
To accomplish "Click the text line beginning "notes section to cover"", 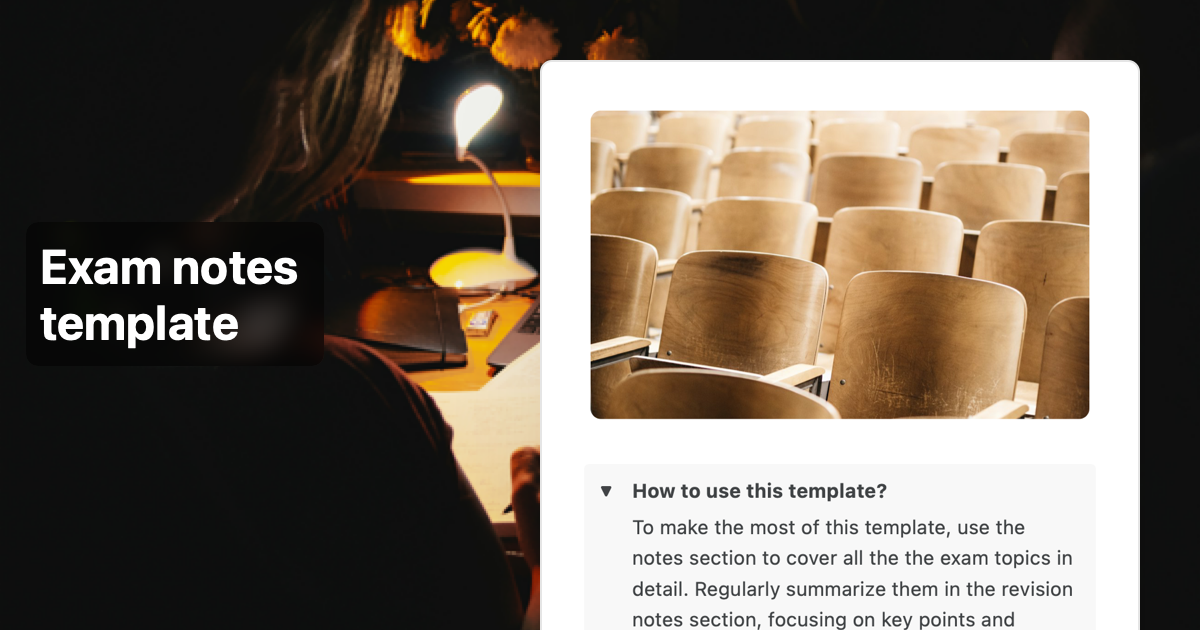I will coord(852,558).
